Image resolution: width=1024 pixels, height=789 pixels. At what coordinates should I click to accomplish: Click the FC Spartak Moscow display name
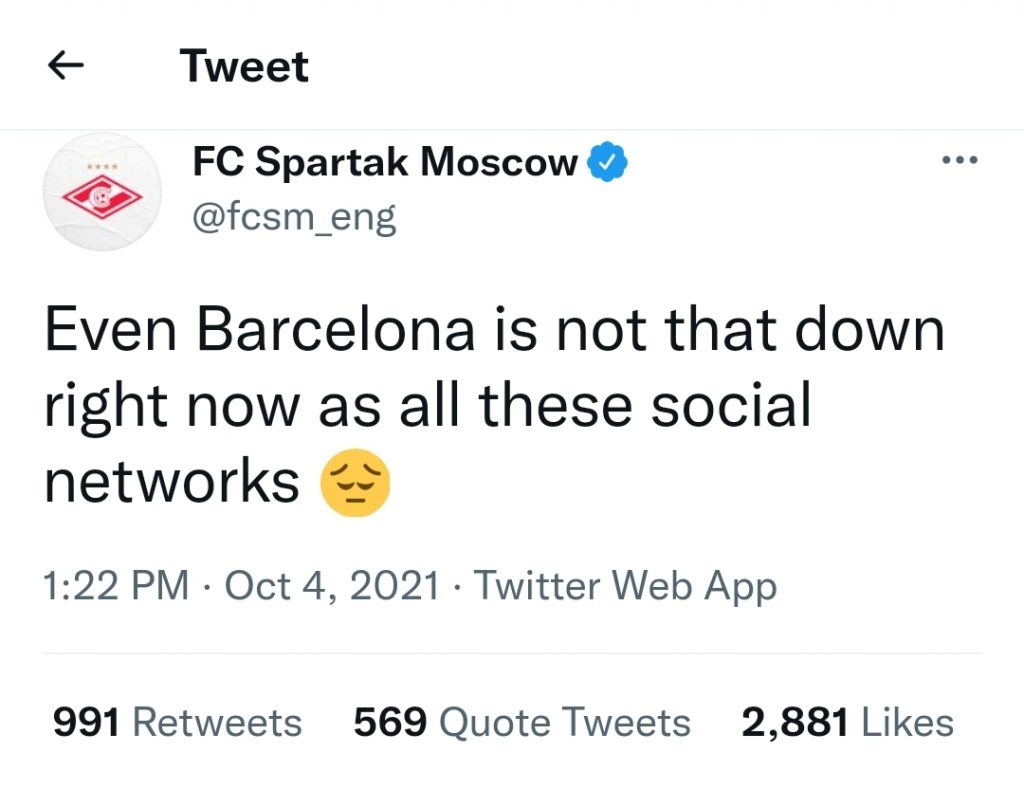385,162
